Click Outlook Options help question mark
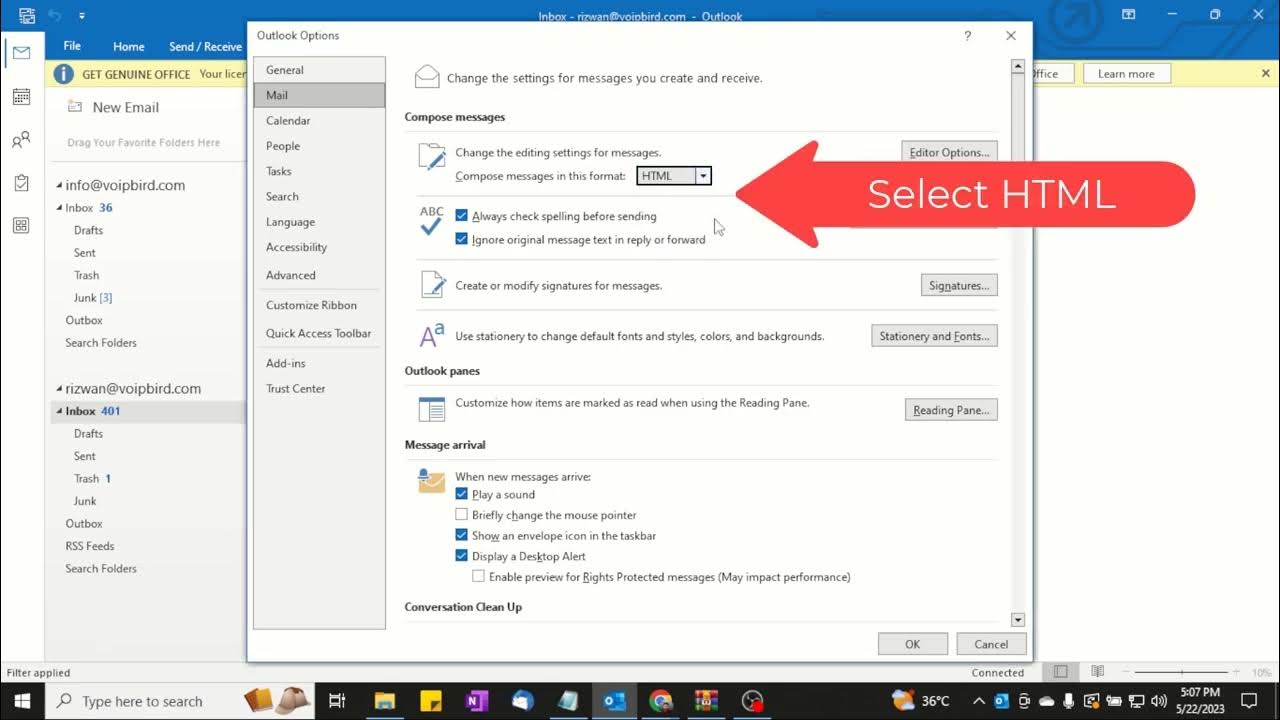1280x720 pixels. 967,36
